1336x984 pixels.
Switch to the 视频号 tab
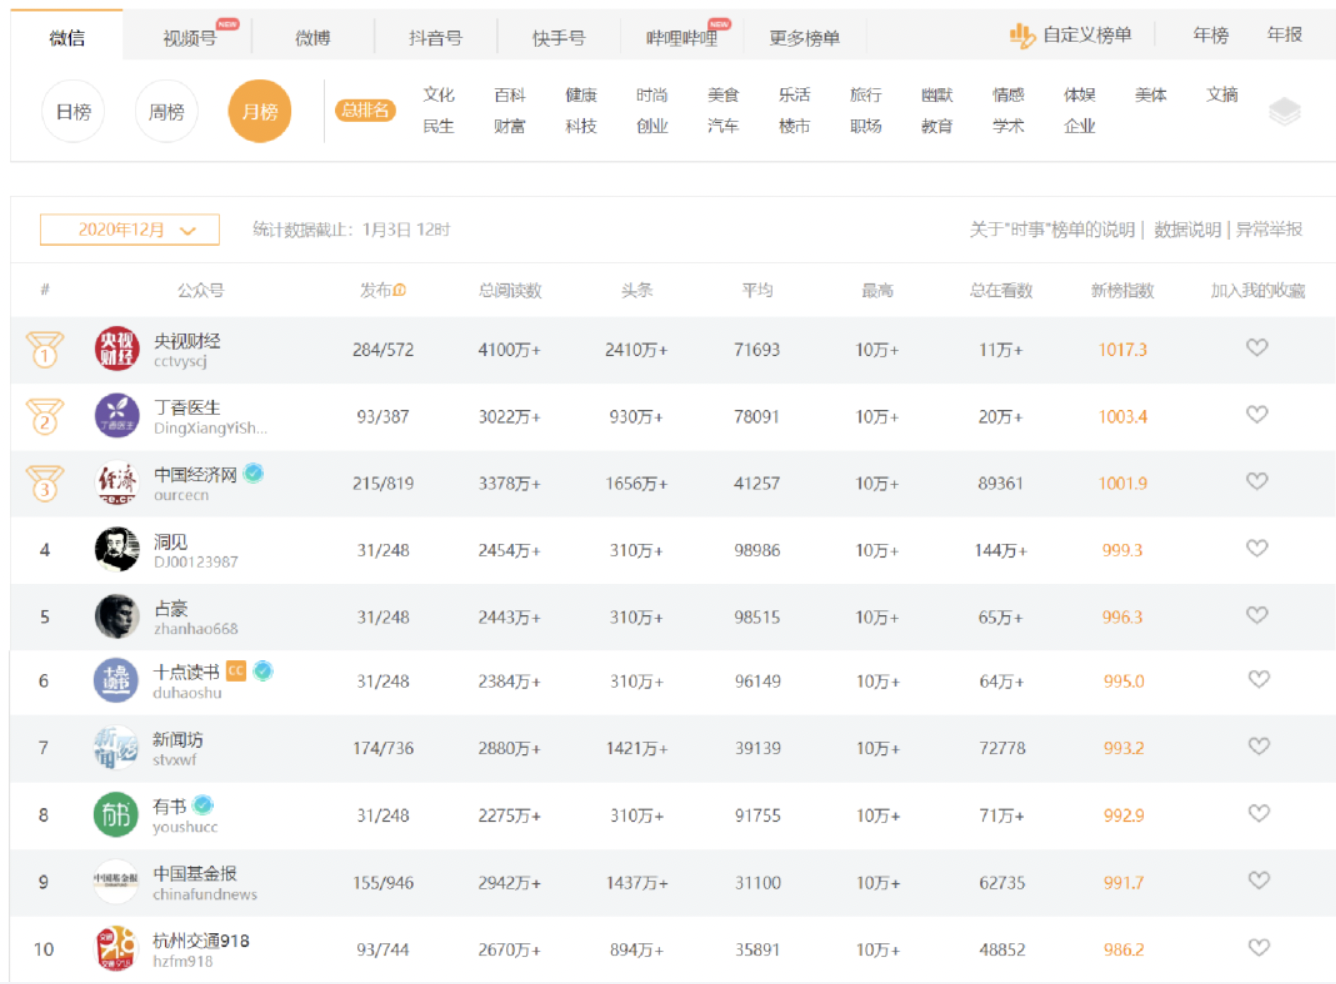pos(190,38)
